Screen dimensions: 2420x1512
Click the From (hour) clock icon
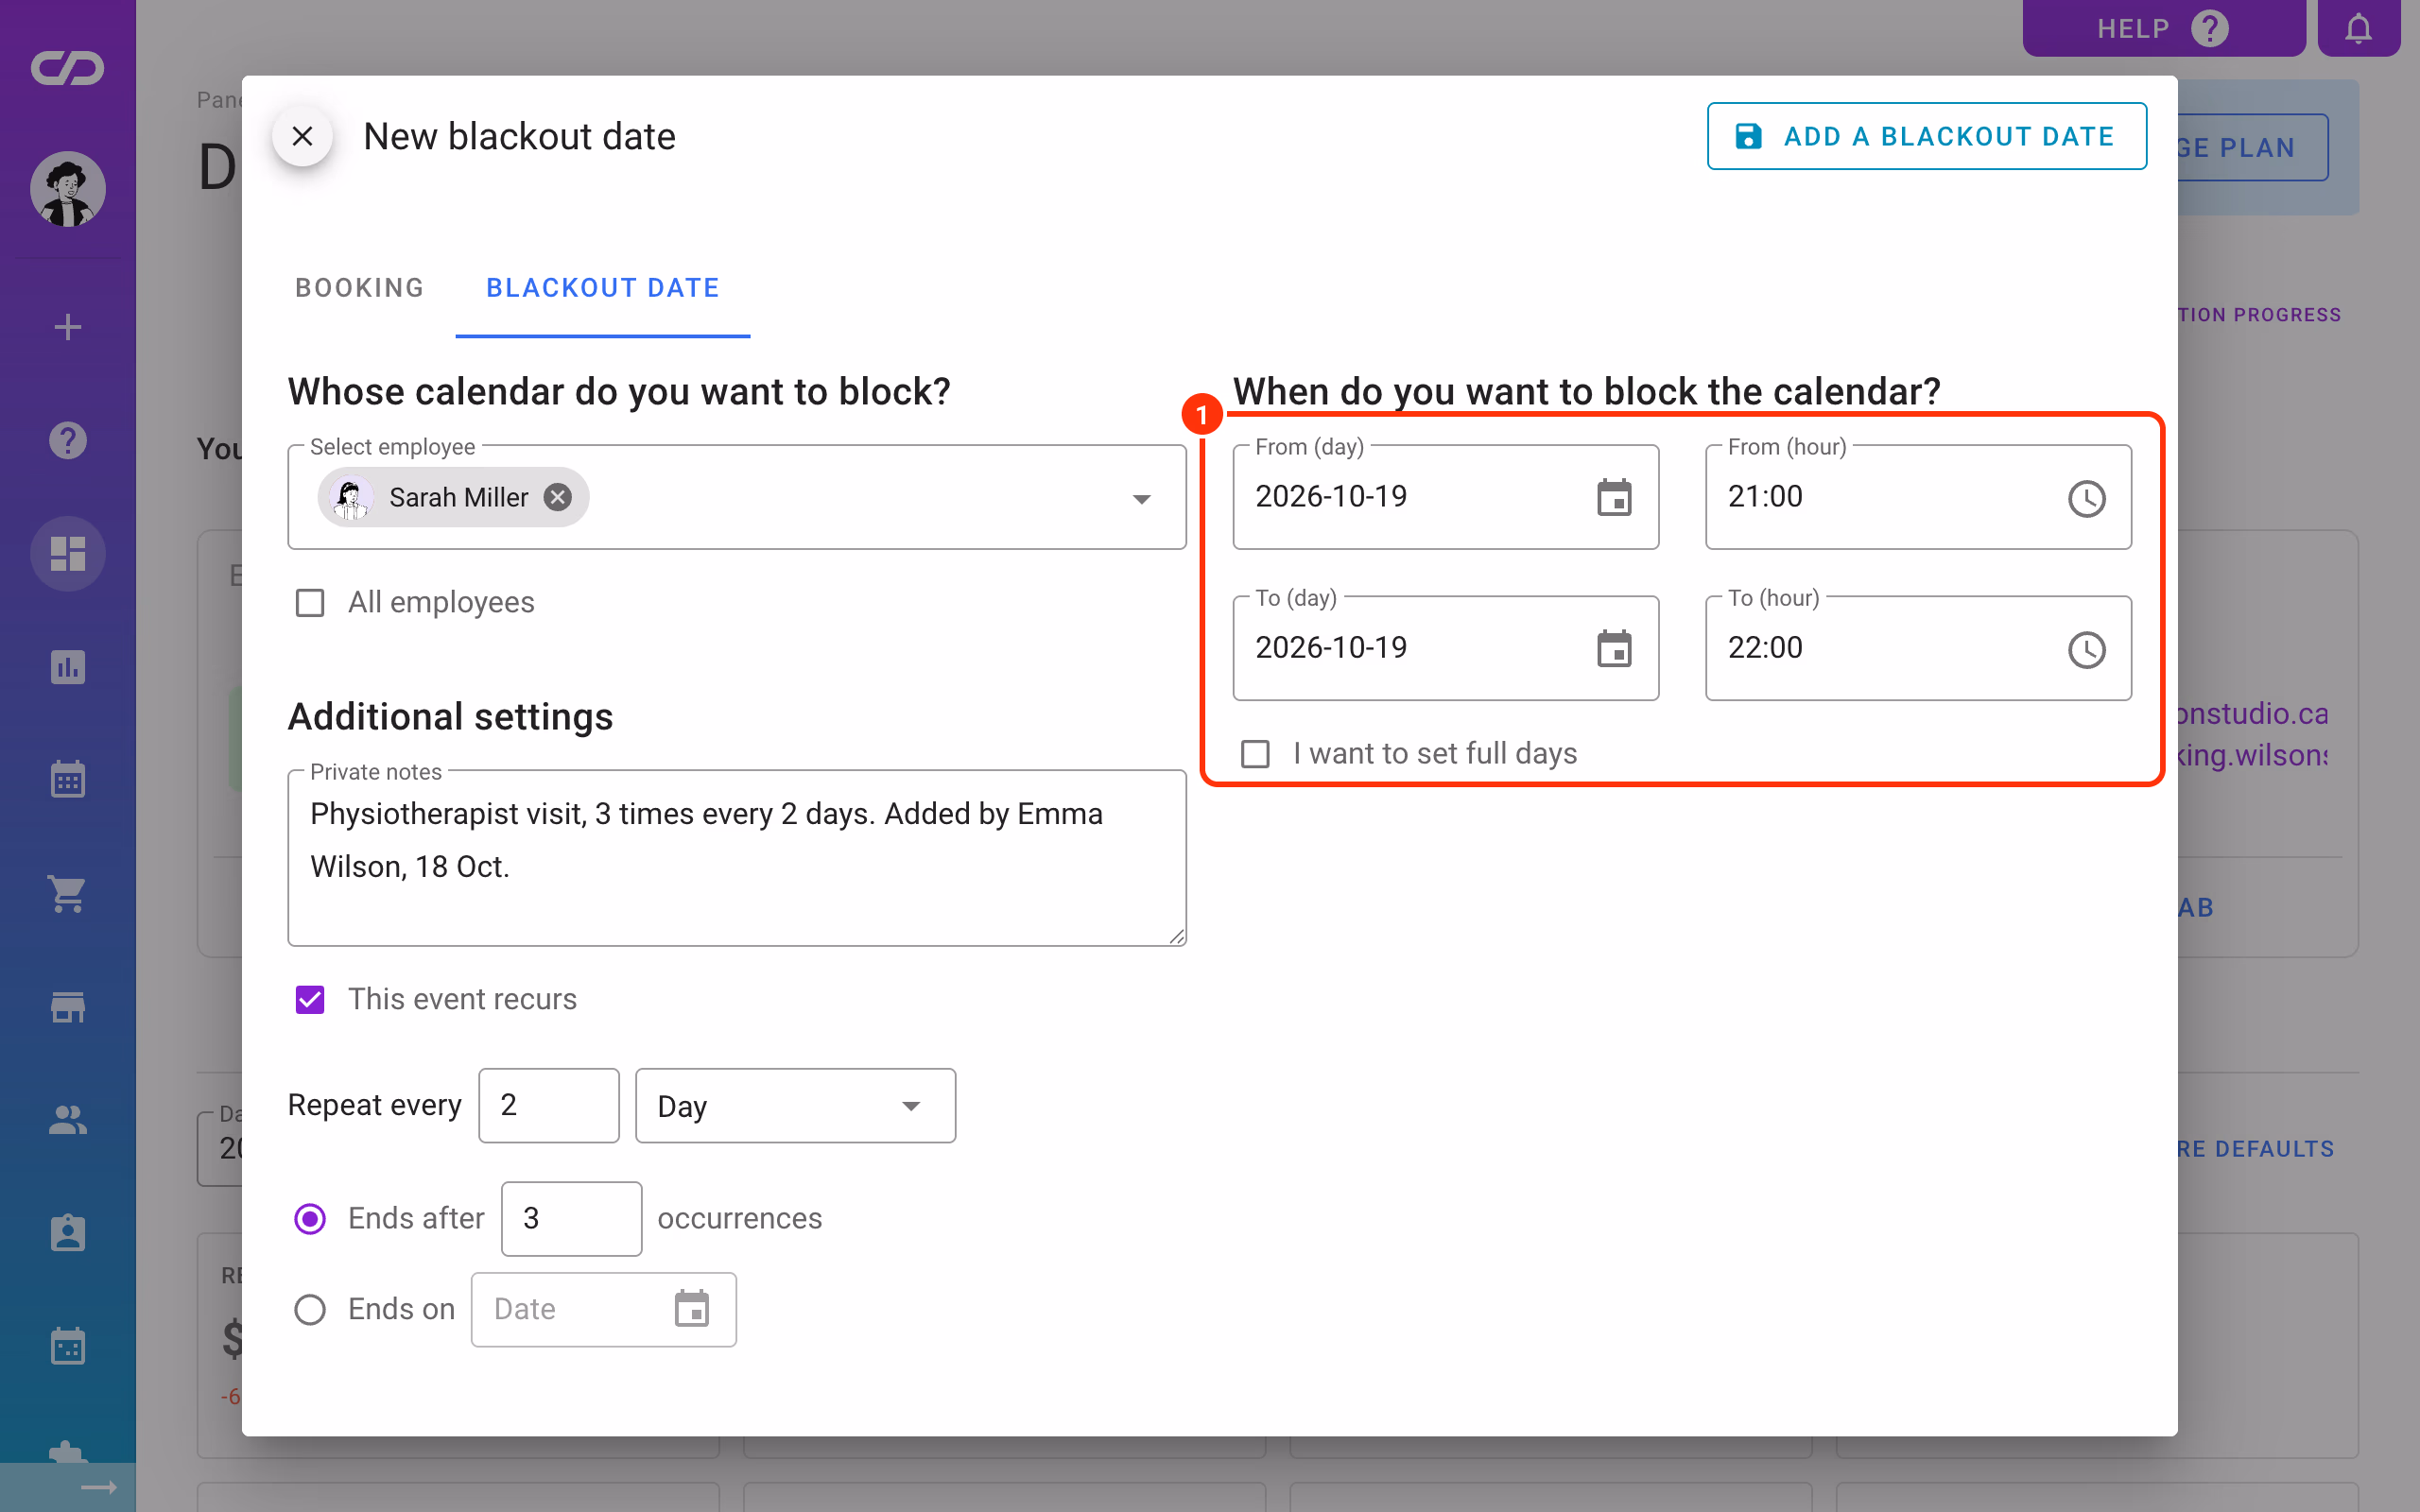point(2086,498)
